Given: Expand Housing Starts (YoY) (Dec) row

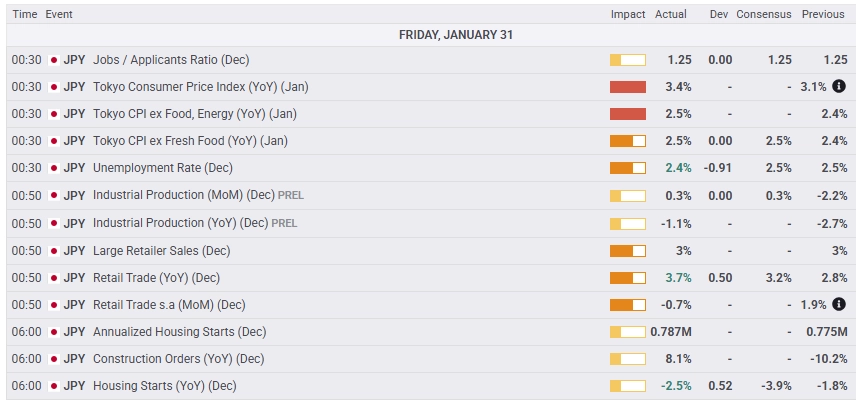Looking at the screenshot, I should point(430,386).
